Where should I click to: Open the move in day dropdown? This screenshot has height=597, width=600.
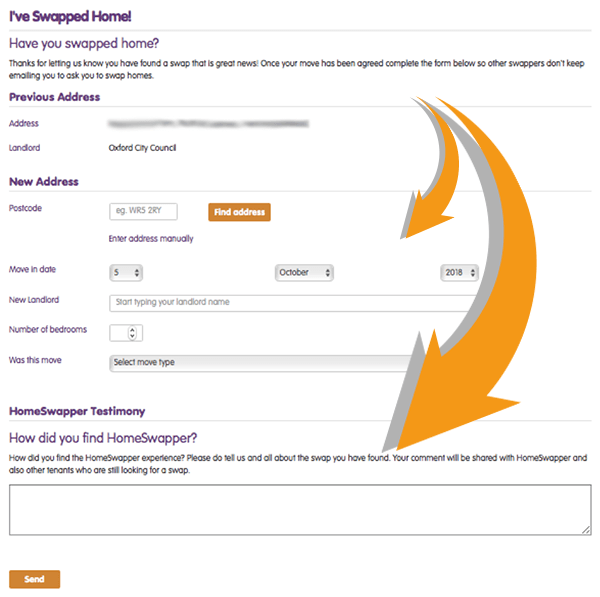126,273
